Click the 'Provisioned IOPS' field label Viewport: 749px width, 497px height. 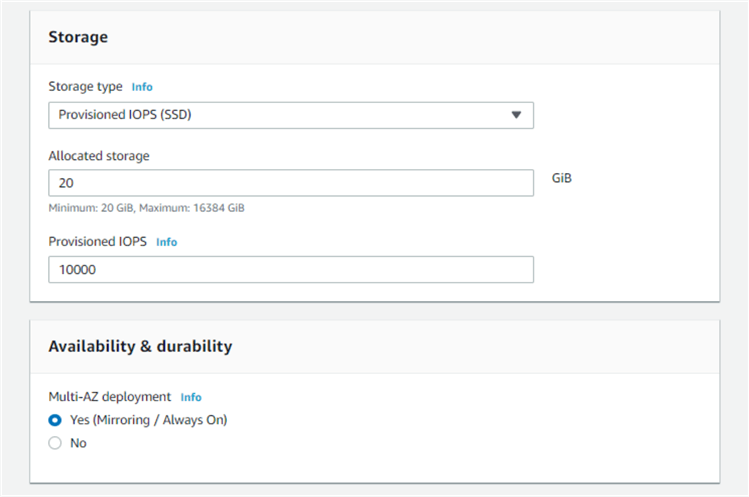(98, 242)
